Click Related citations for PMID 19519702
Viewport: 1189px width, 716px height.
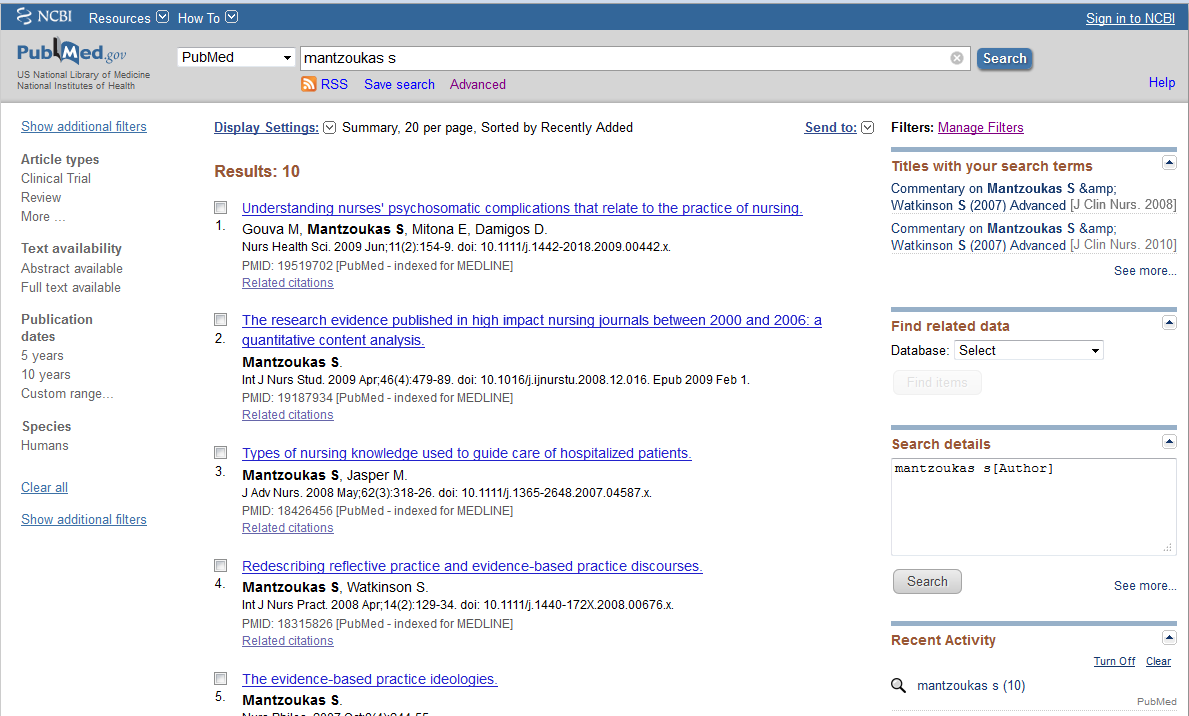click(x=287, y=283)
